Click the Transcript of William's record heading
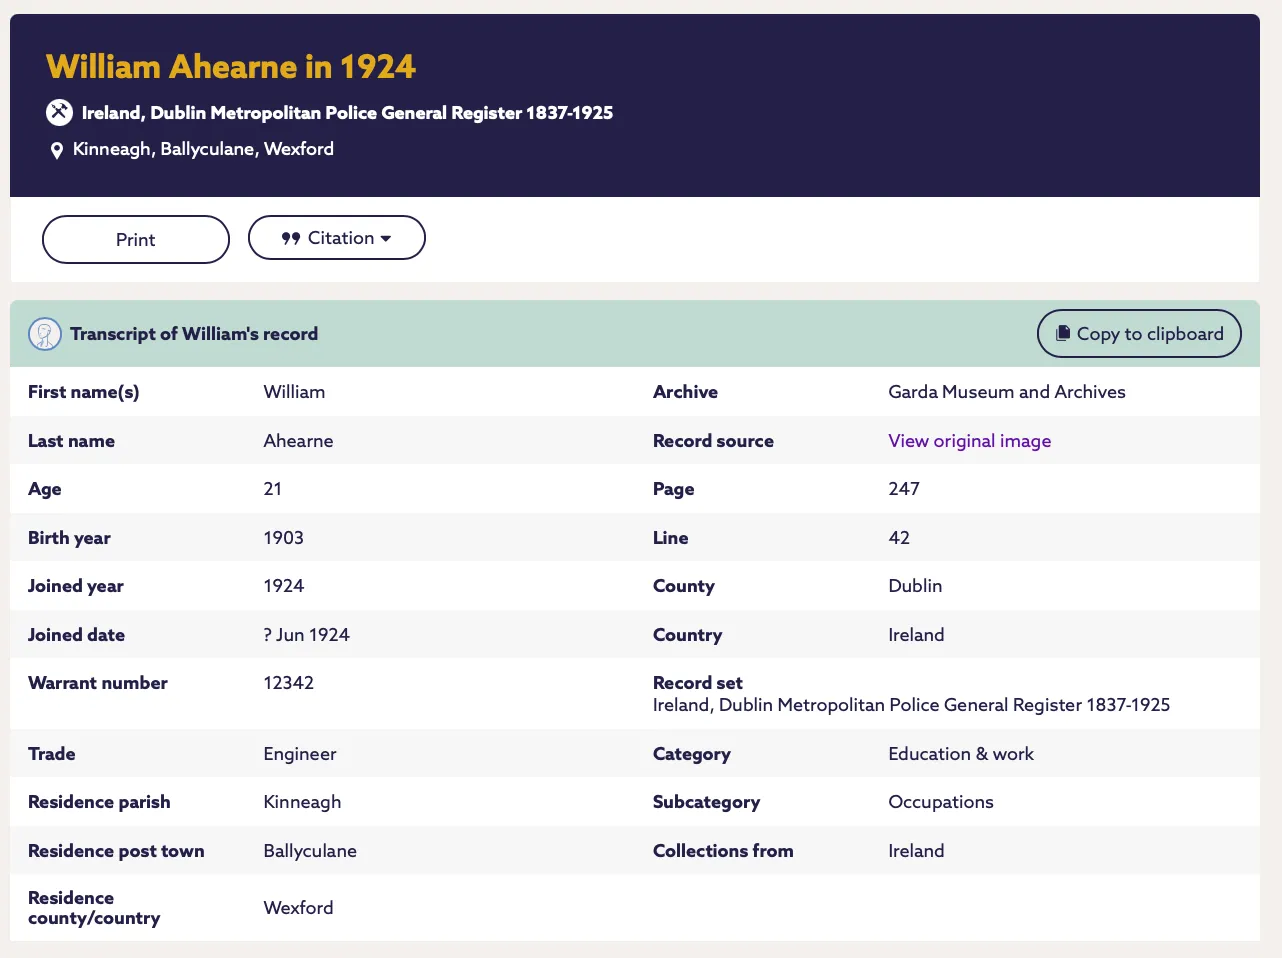This screenshot has height=958, width=1282. coord(194,333)
